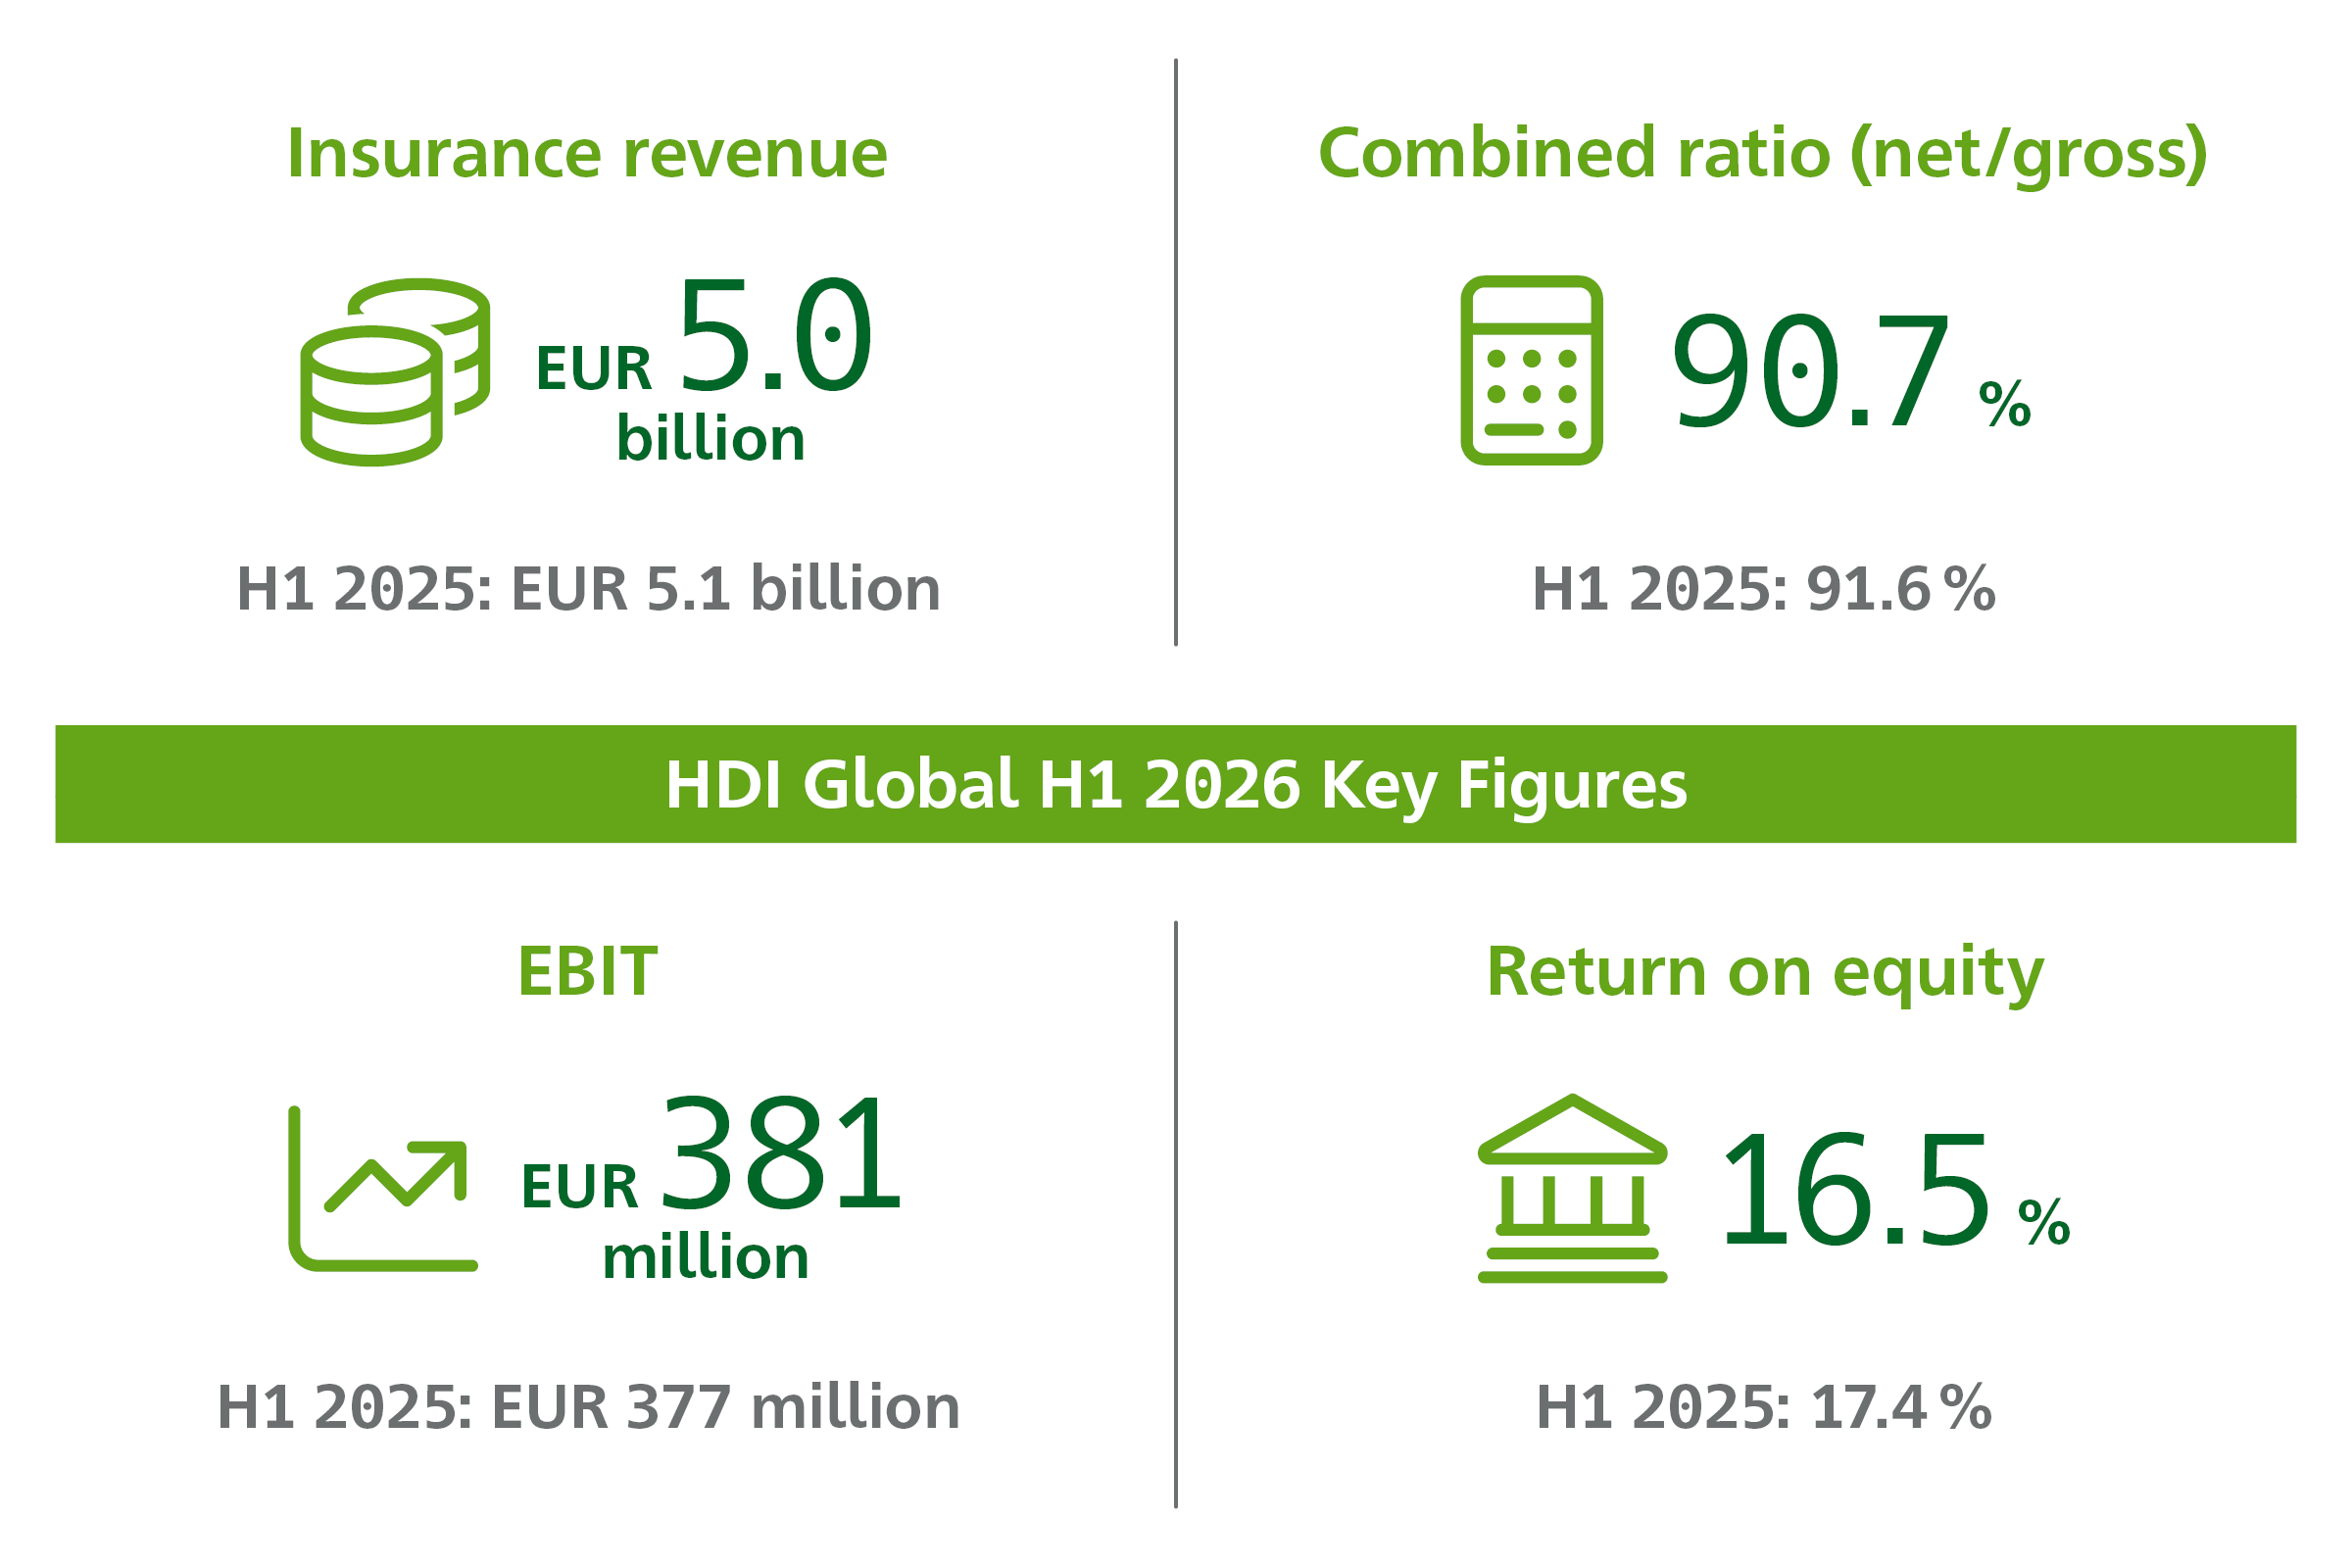The height and width of the screenshot is (1568, 2352).
Task: Click the '16.5' return on equity value
Action: tap(1856, 1189)
